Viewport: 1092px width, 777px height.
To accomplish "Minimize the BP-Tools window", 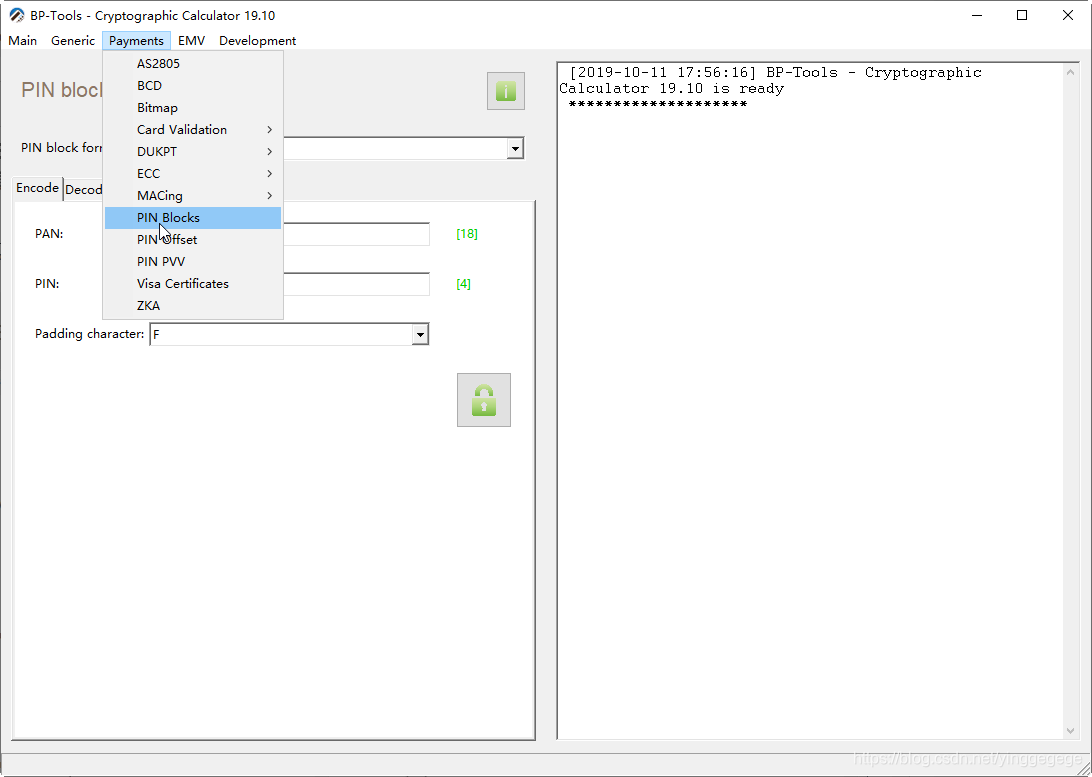I will 977,15.
